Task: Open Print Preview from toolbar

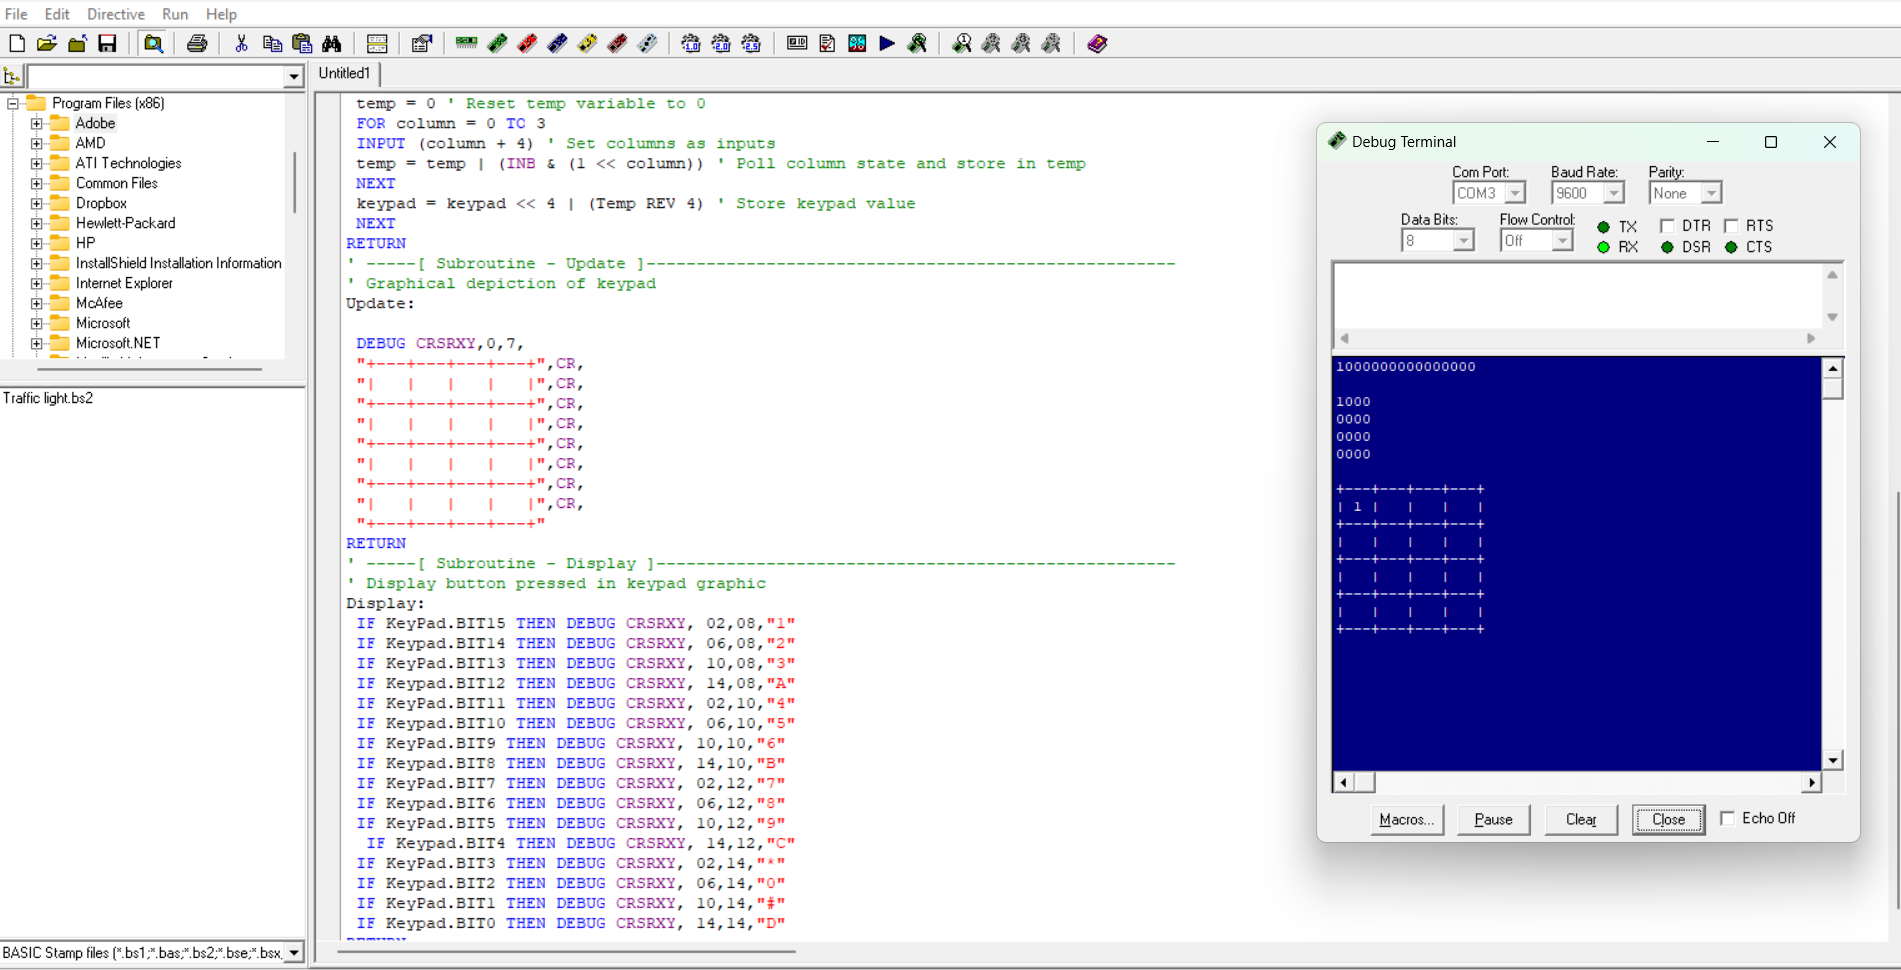Action: [153, 43]
